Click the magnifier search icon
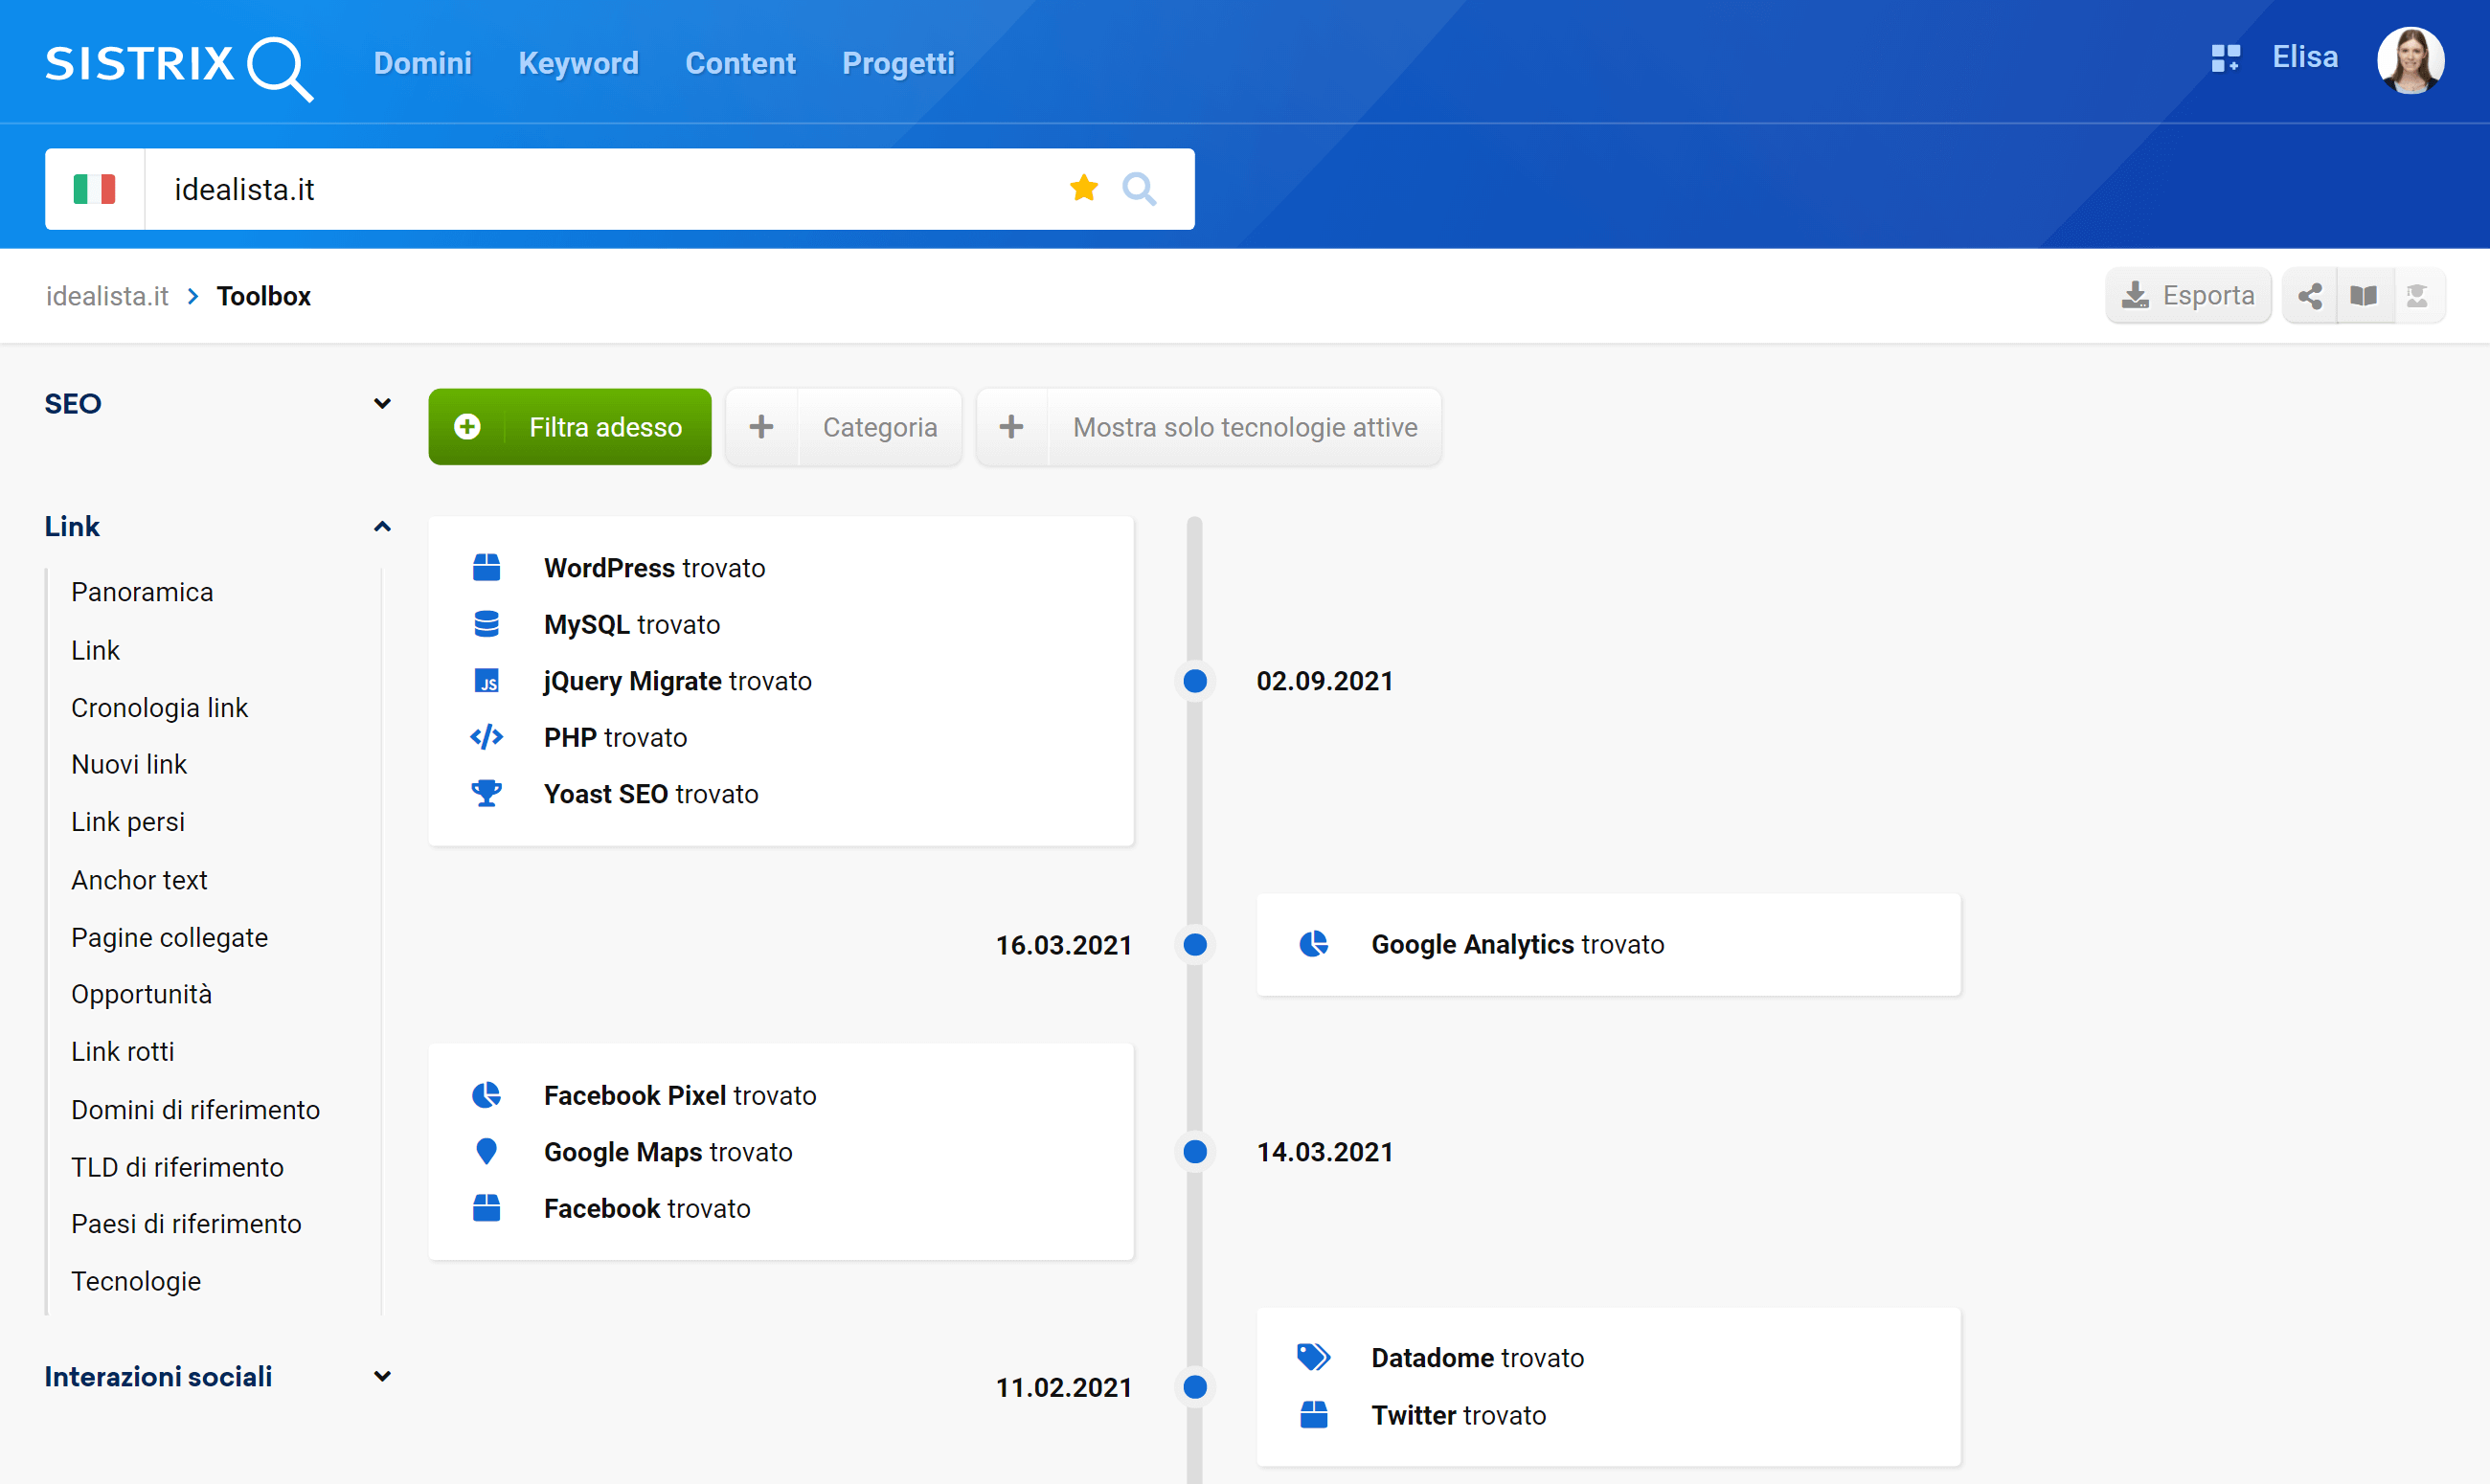 point(1139,188)
